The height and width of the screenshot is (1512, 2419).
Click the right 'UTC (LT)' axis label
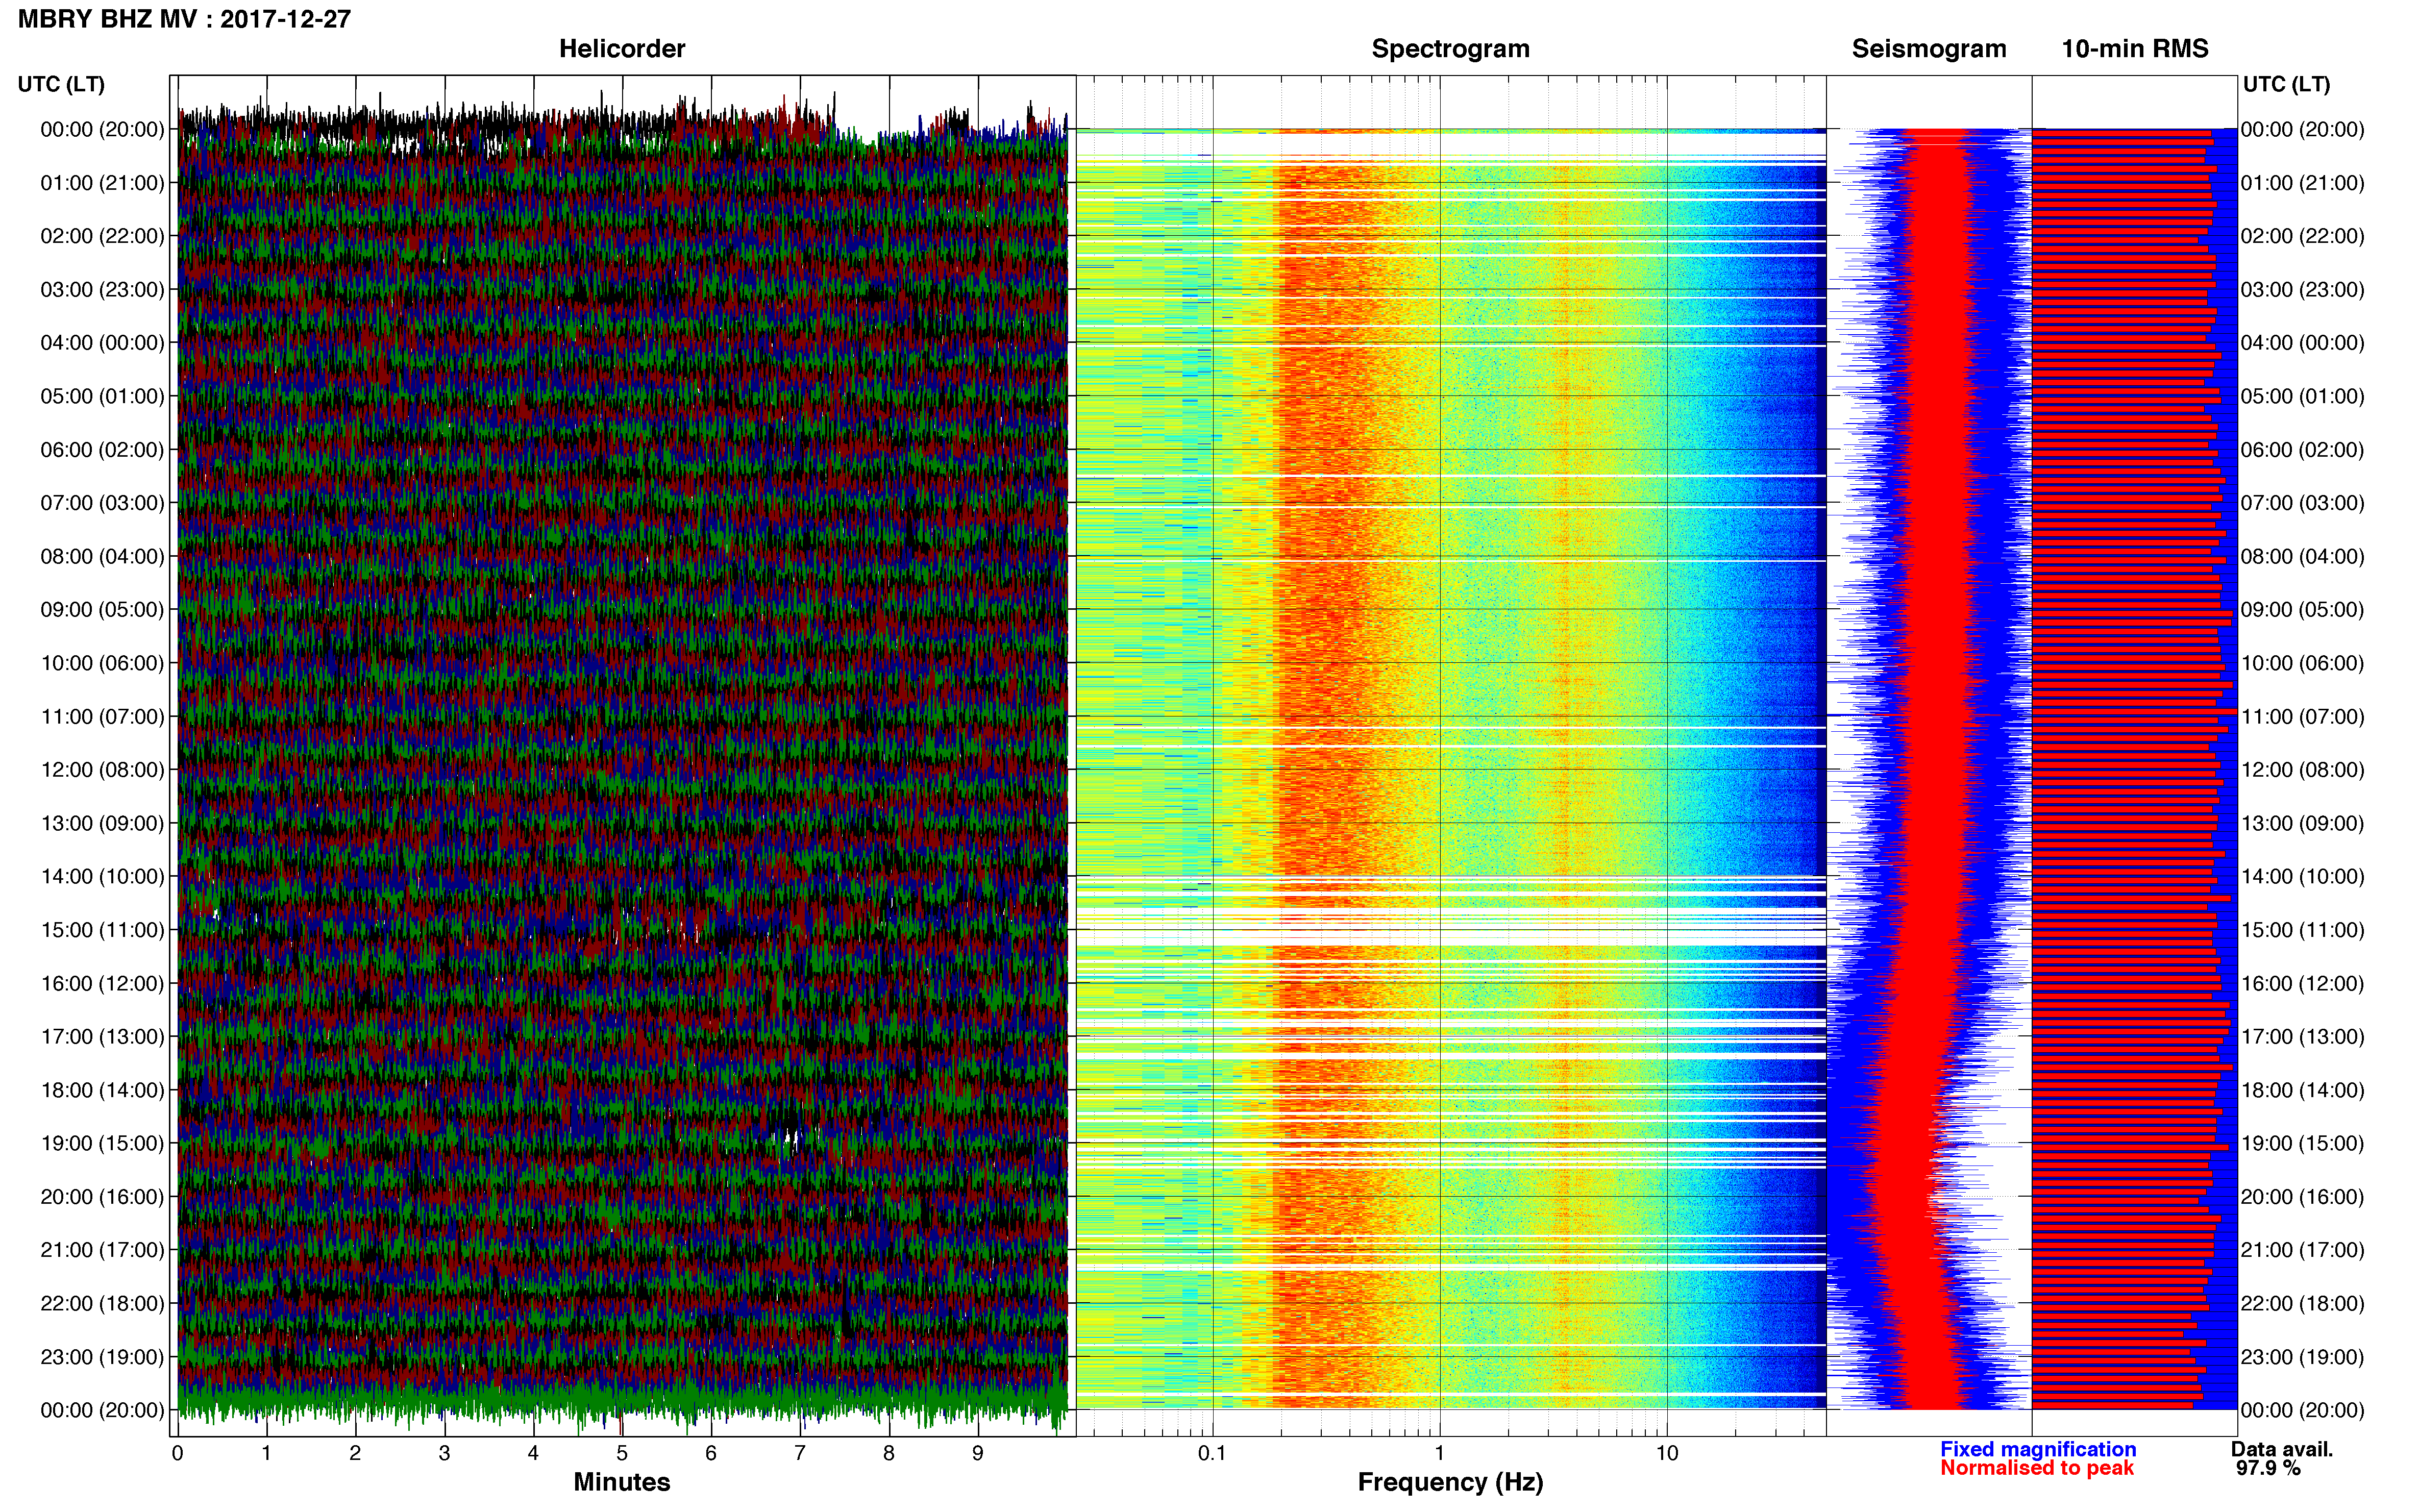point(2286,84)
